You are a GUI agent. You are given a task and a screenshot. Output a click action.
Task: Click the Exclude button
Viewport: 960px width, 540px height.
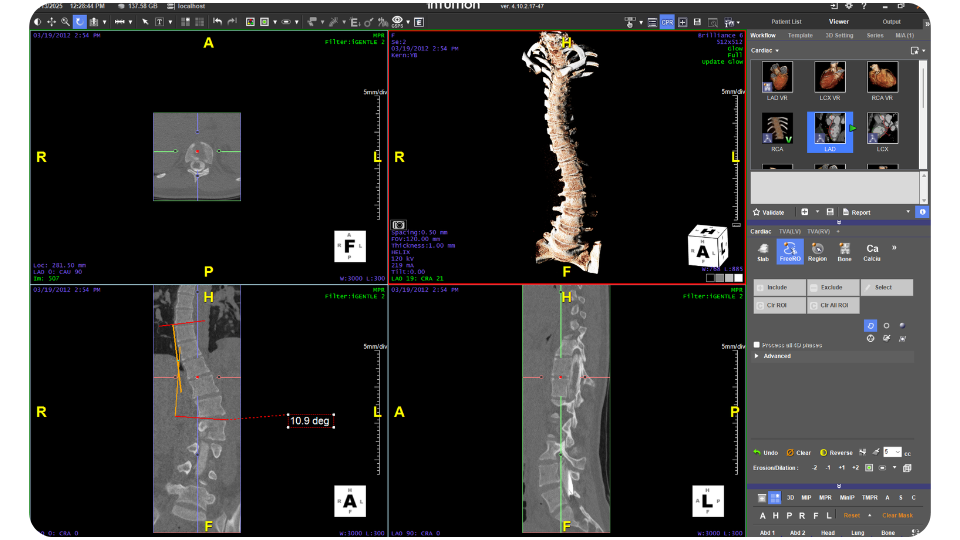click(x=833, y=288)
